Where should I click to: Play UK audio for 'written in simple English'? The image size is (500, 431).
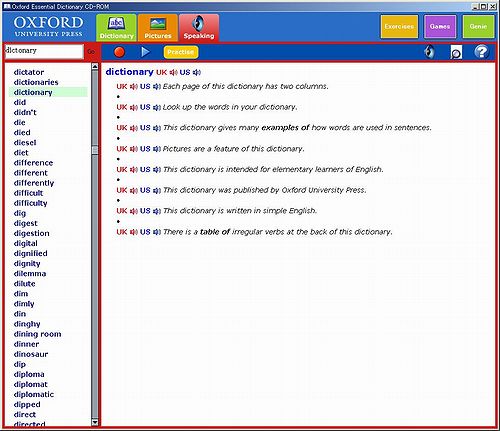(134, 211)
